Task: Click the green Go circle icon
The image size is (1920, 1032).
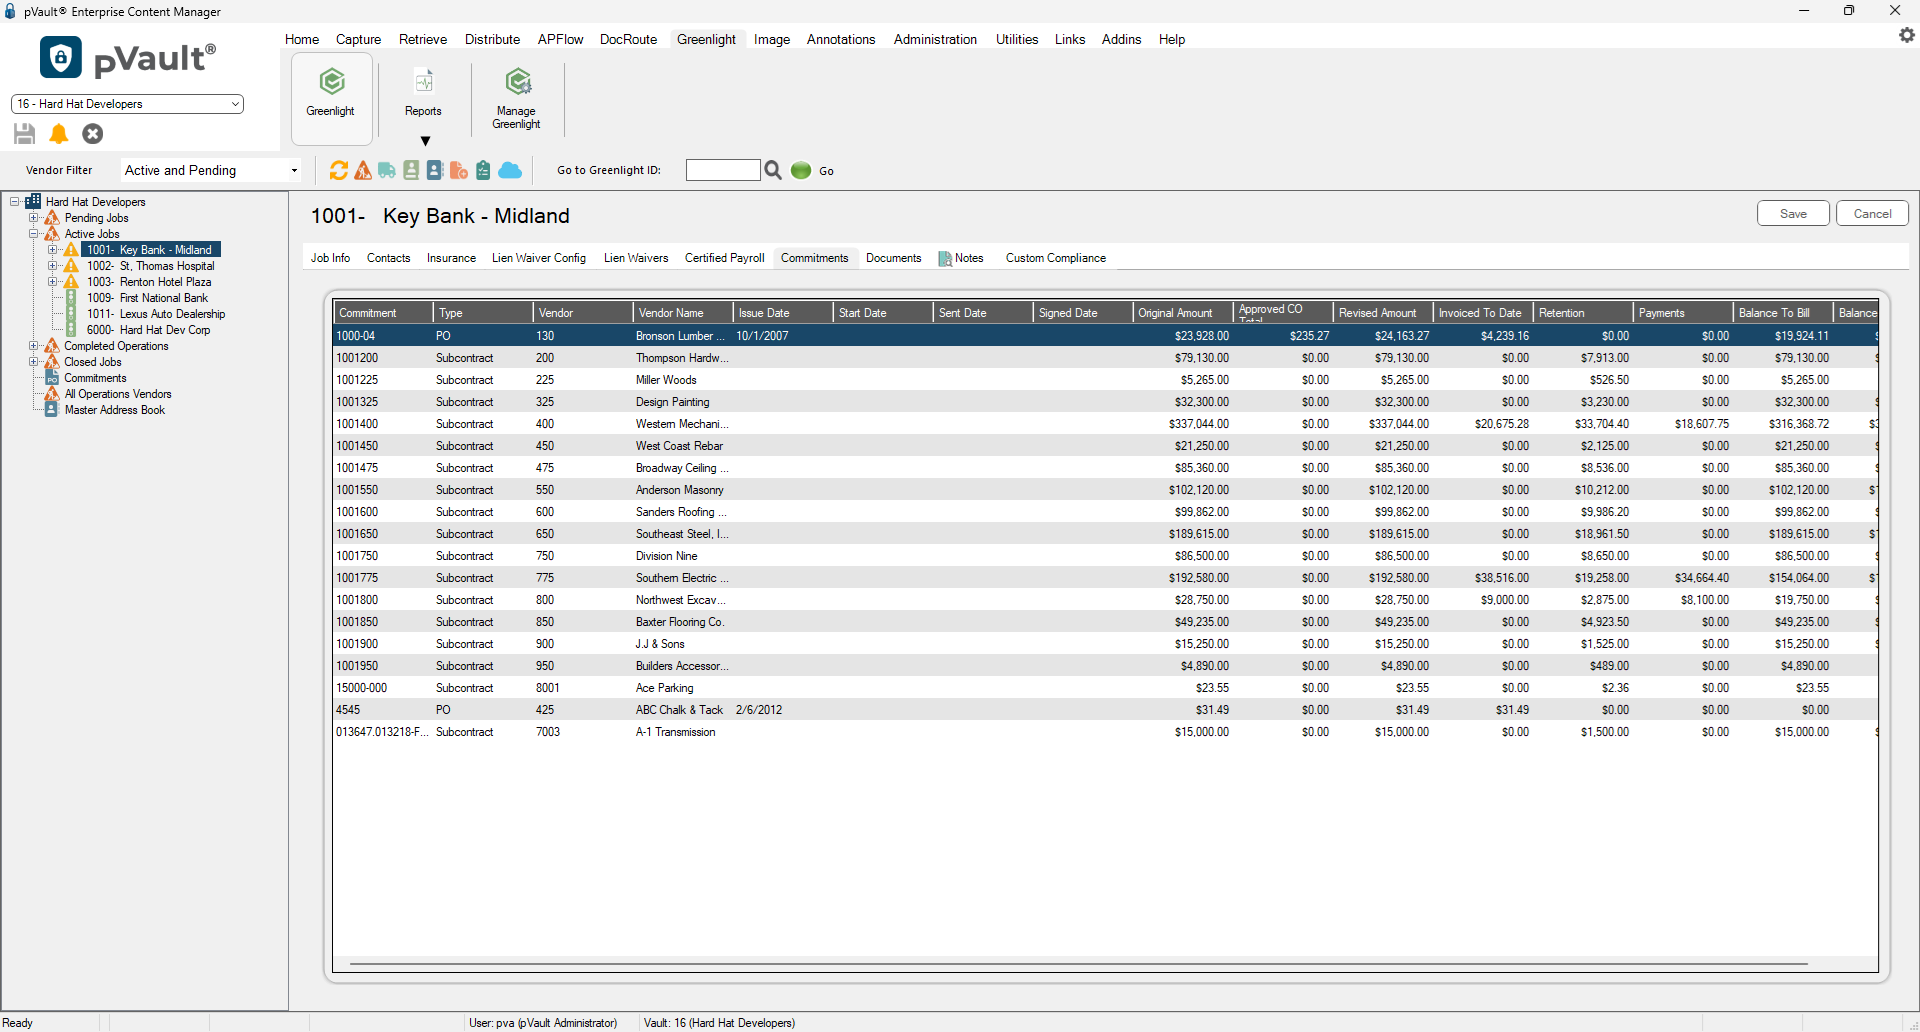Action: (801, 171)
